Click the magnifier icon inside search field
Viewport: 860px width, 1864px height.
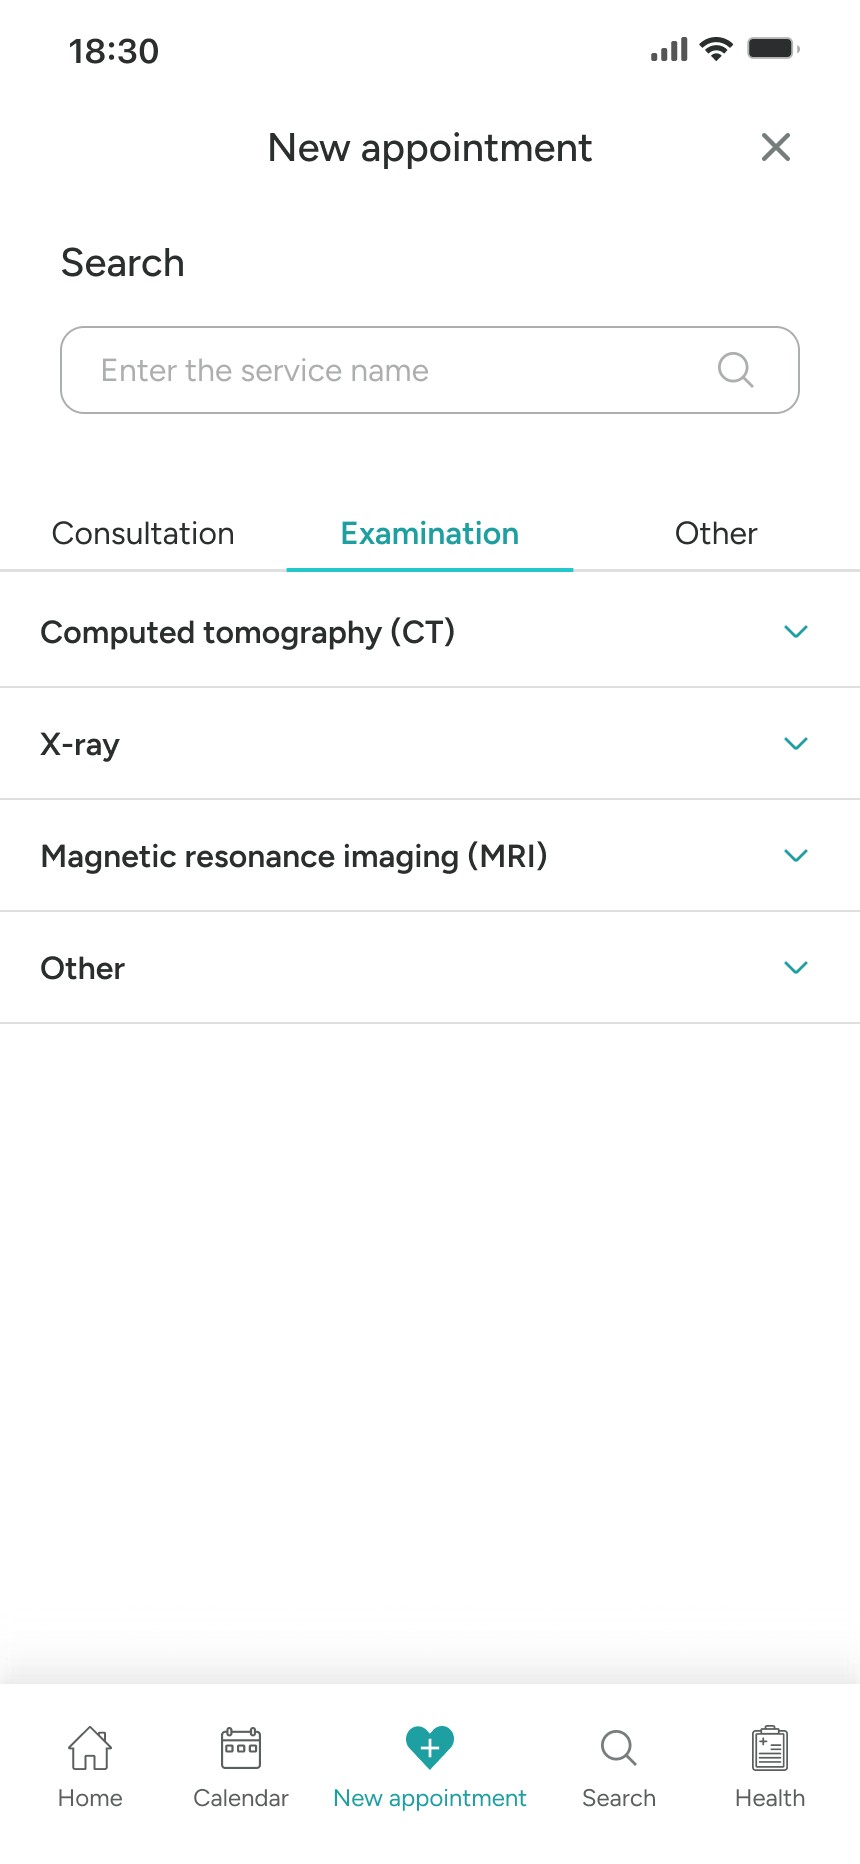click(x=735, y=370)
